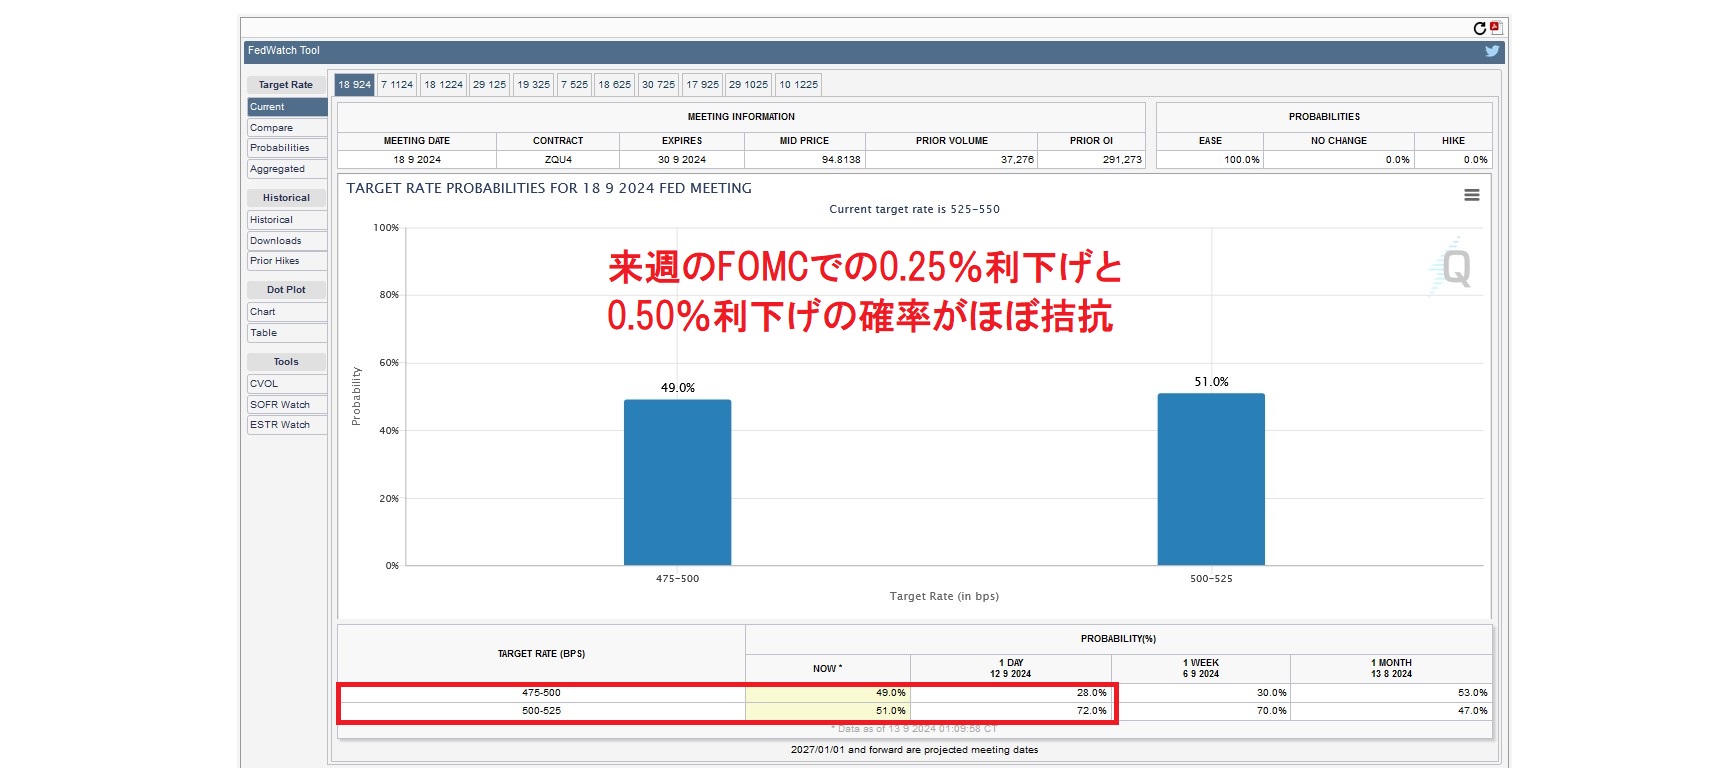Viewport: 1735px width, 768px height.
Task: Open the Historical sidebar link
Action: pyautogui.click(x=287, y=220)
